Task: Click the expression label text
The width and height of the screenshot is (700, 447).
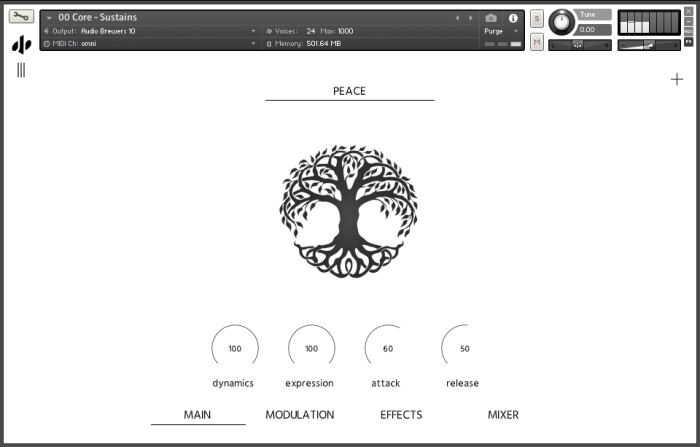Action: click(x=309, y=383)
